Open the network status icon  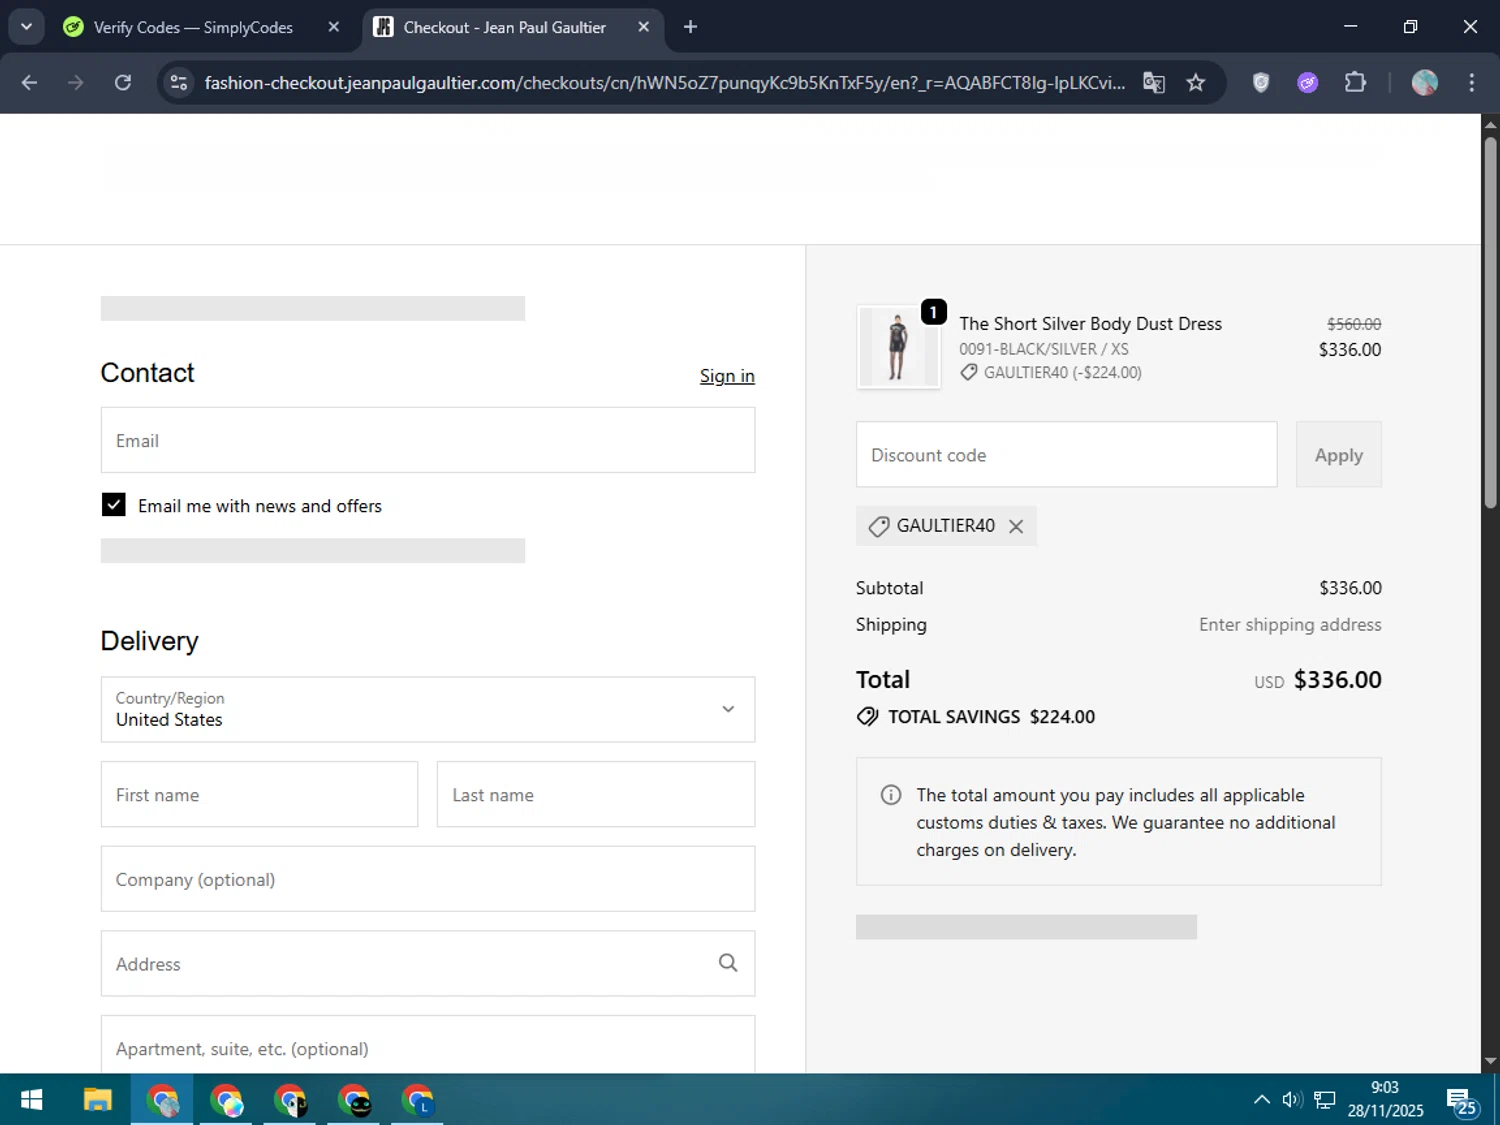coord(1325,1100)
